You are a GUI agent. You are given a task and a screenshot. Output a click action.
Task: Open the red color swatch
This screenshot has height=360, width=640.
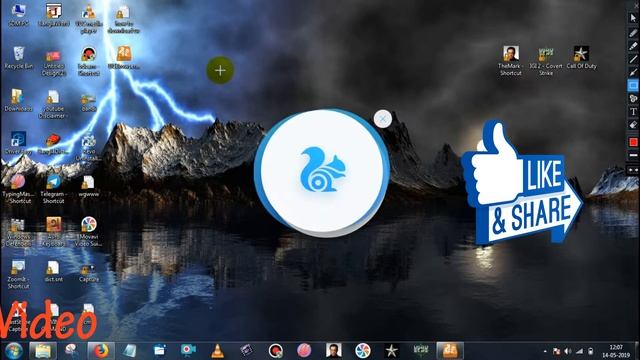[x=633, y=142]
